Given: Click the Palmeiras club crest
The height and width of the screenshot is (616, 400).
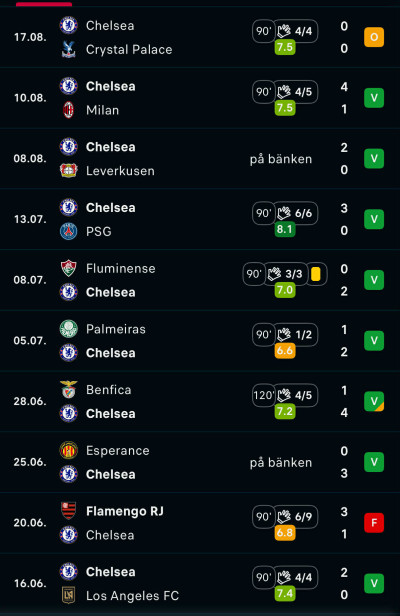Looking at the screenshot, I should click(68, 329).
